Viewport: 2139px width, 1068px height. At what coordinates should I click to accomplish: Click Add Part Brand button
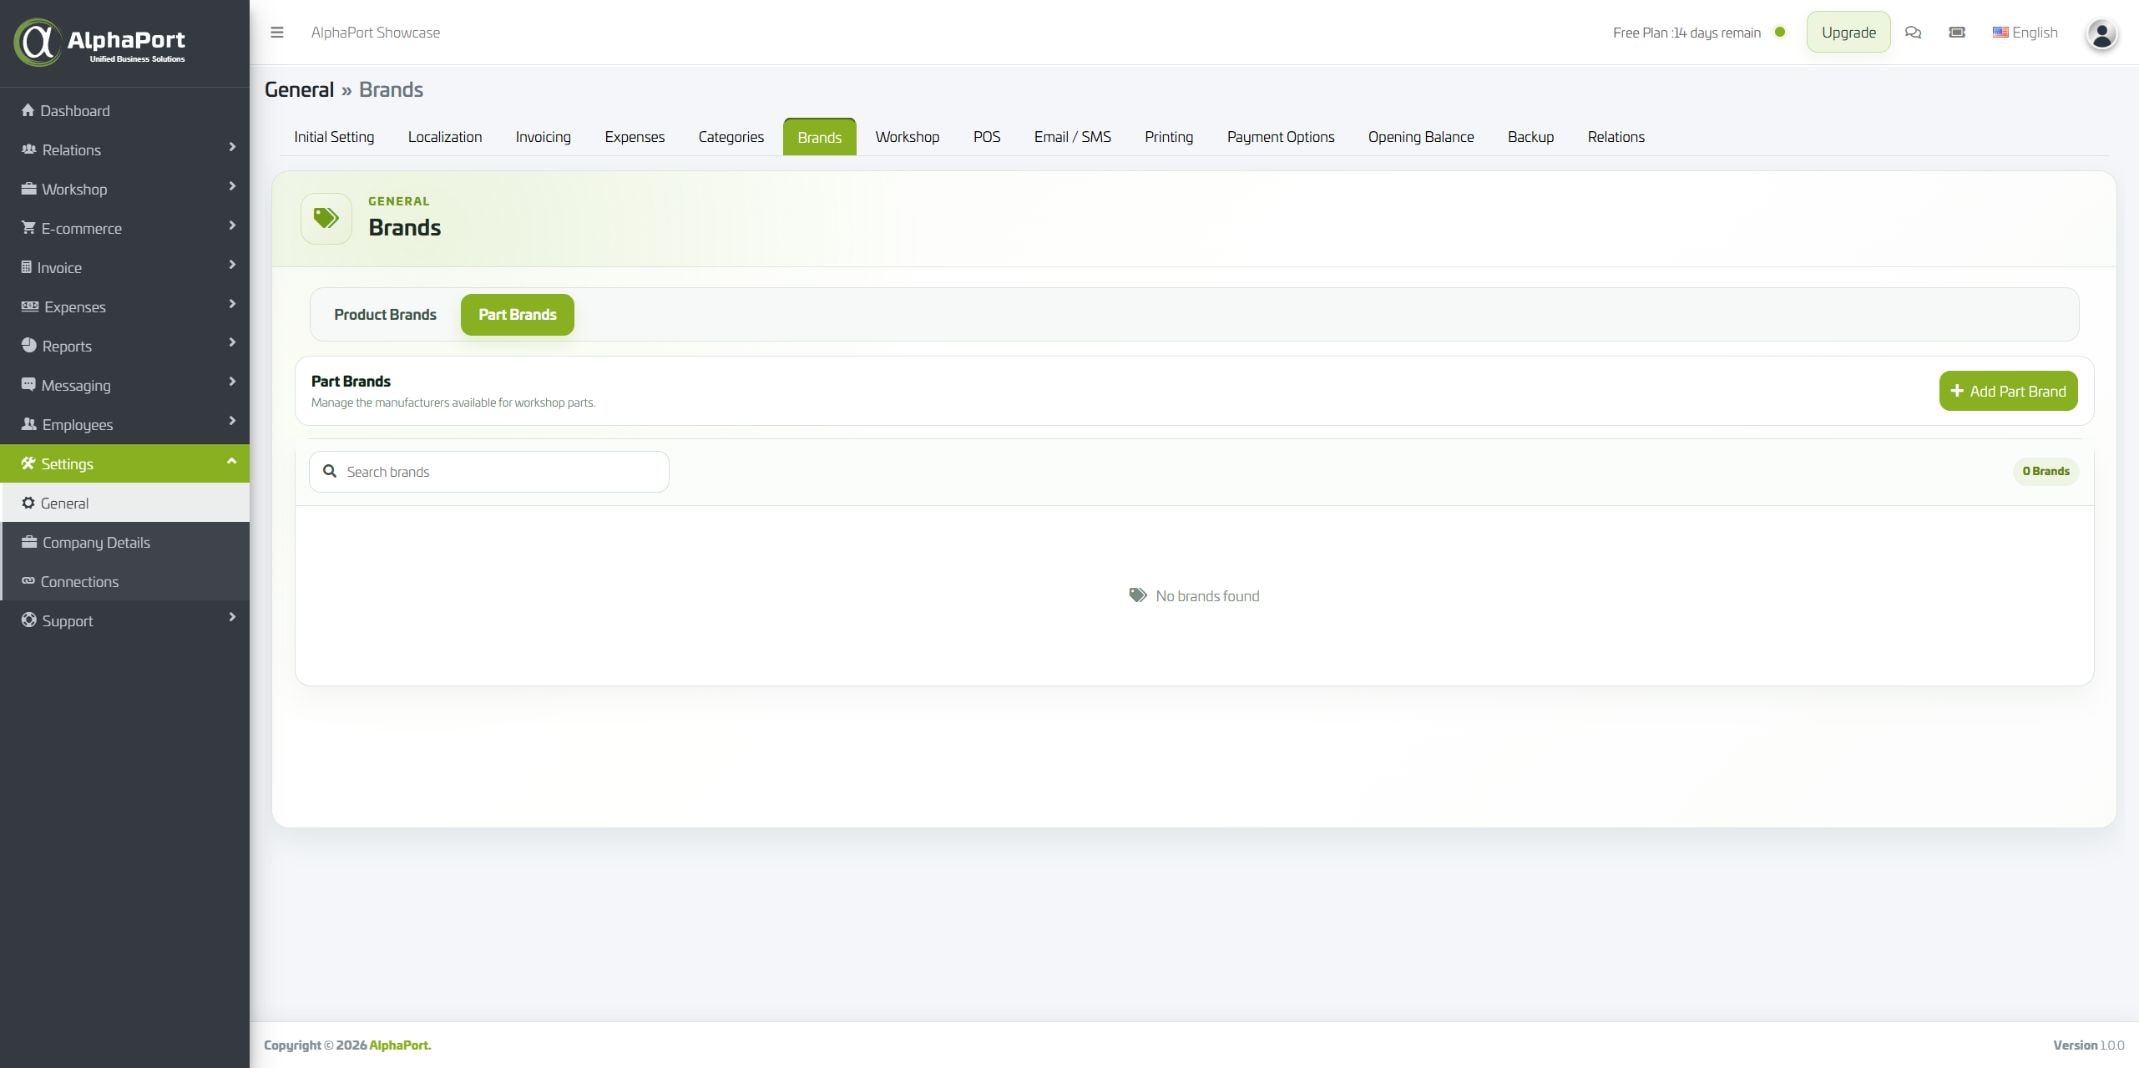(2008, 391)
